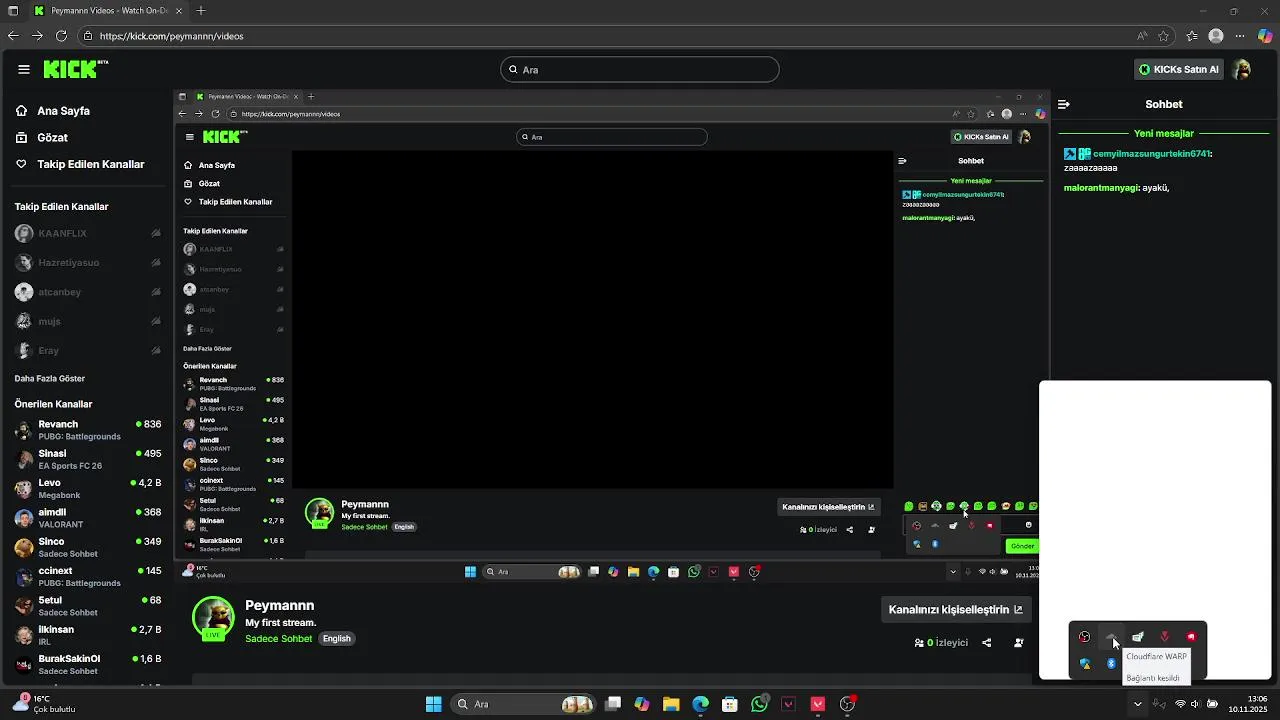Open Microsoft Store from the taskbar
This screenshot has height=720, width=1280.
730,704
